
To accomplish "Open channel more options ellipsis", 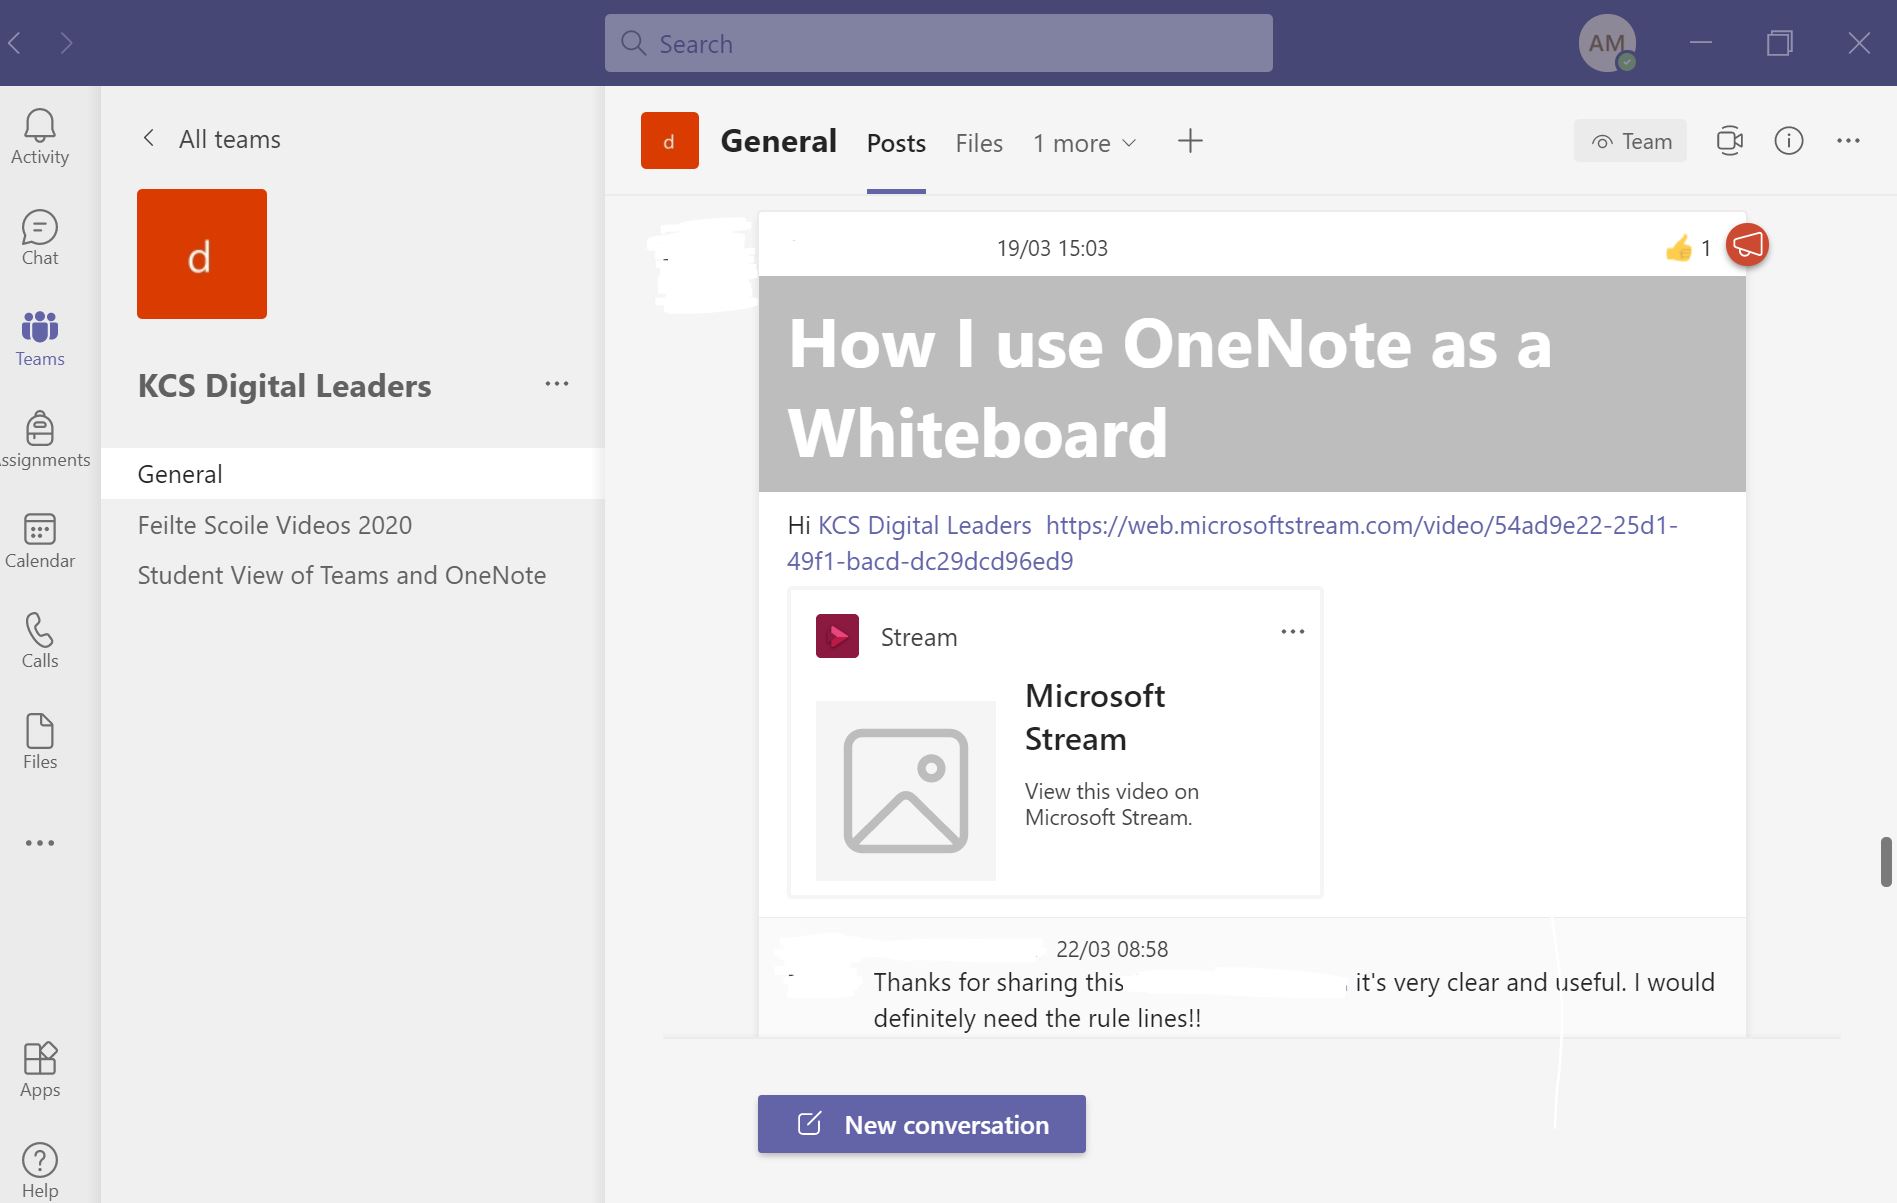I will pos(1848,141).
